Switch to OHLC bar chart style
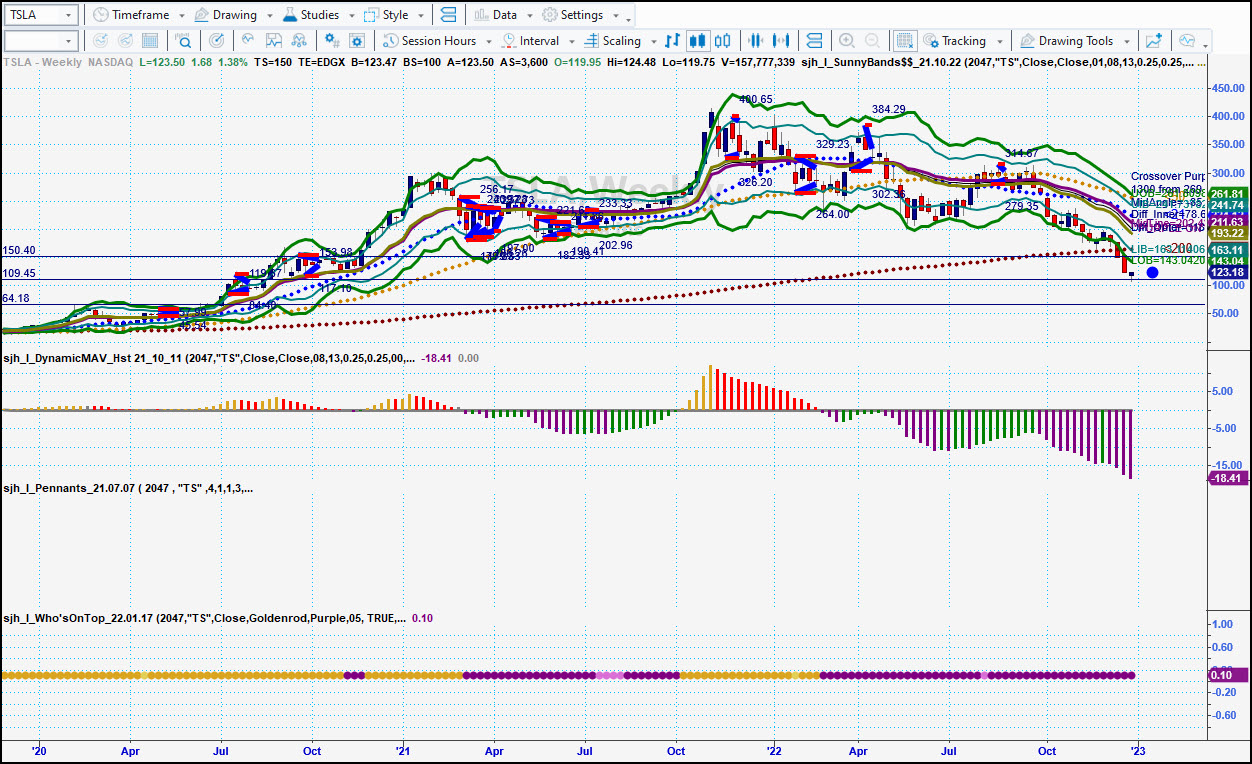Screen dimensions: 1252x764 673,41
